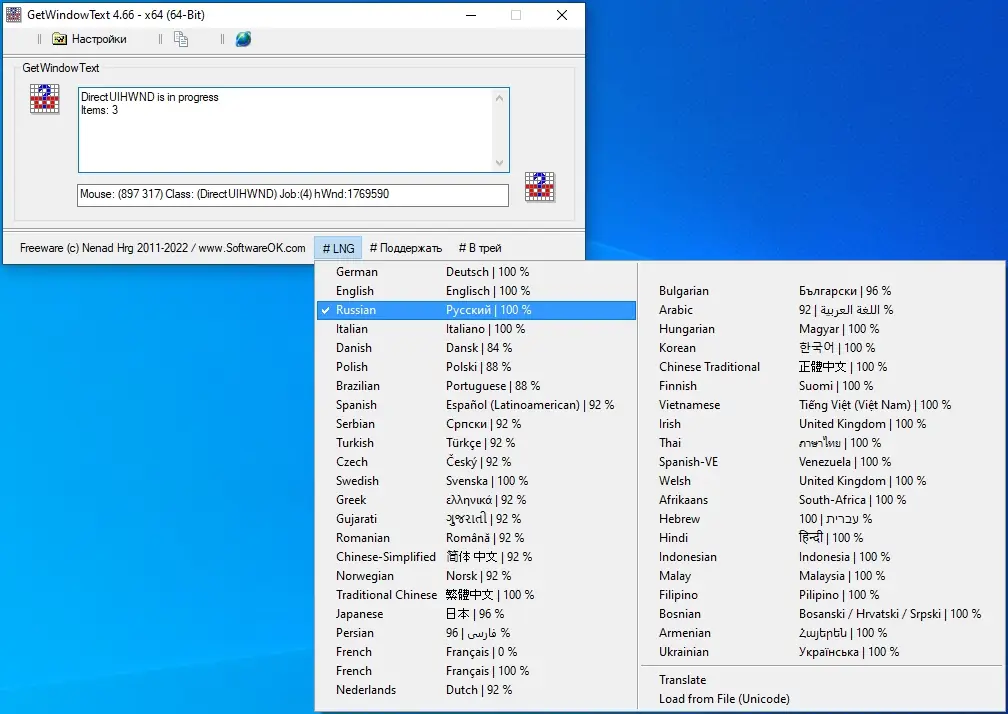Click the # В трей to-tray button

click(480, 248)
